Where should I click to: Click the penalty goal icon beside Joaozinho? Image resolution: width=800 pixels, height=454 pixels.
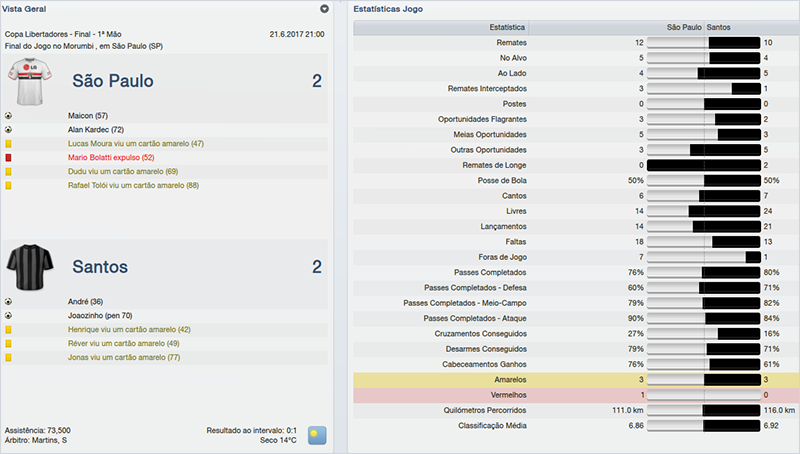click(8, 315)
